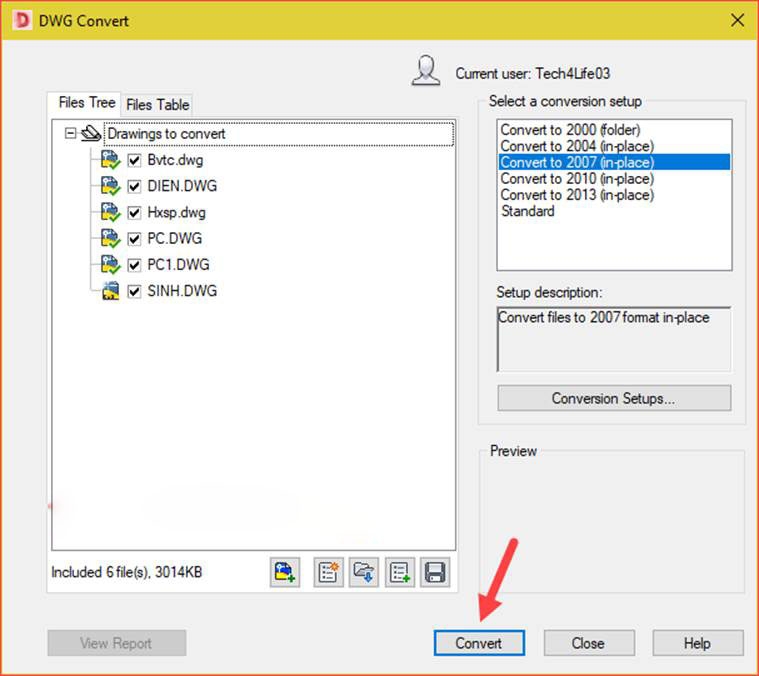
Task: Click the Save list floppy disk icon
Action: 435,572
